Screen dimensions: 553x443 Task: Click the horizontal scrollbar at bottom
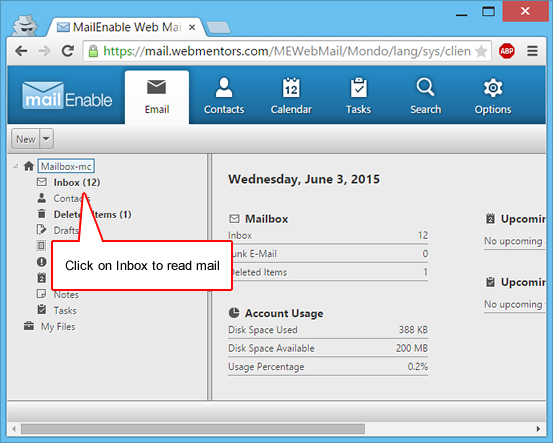click(x=193, y=429)
